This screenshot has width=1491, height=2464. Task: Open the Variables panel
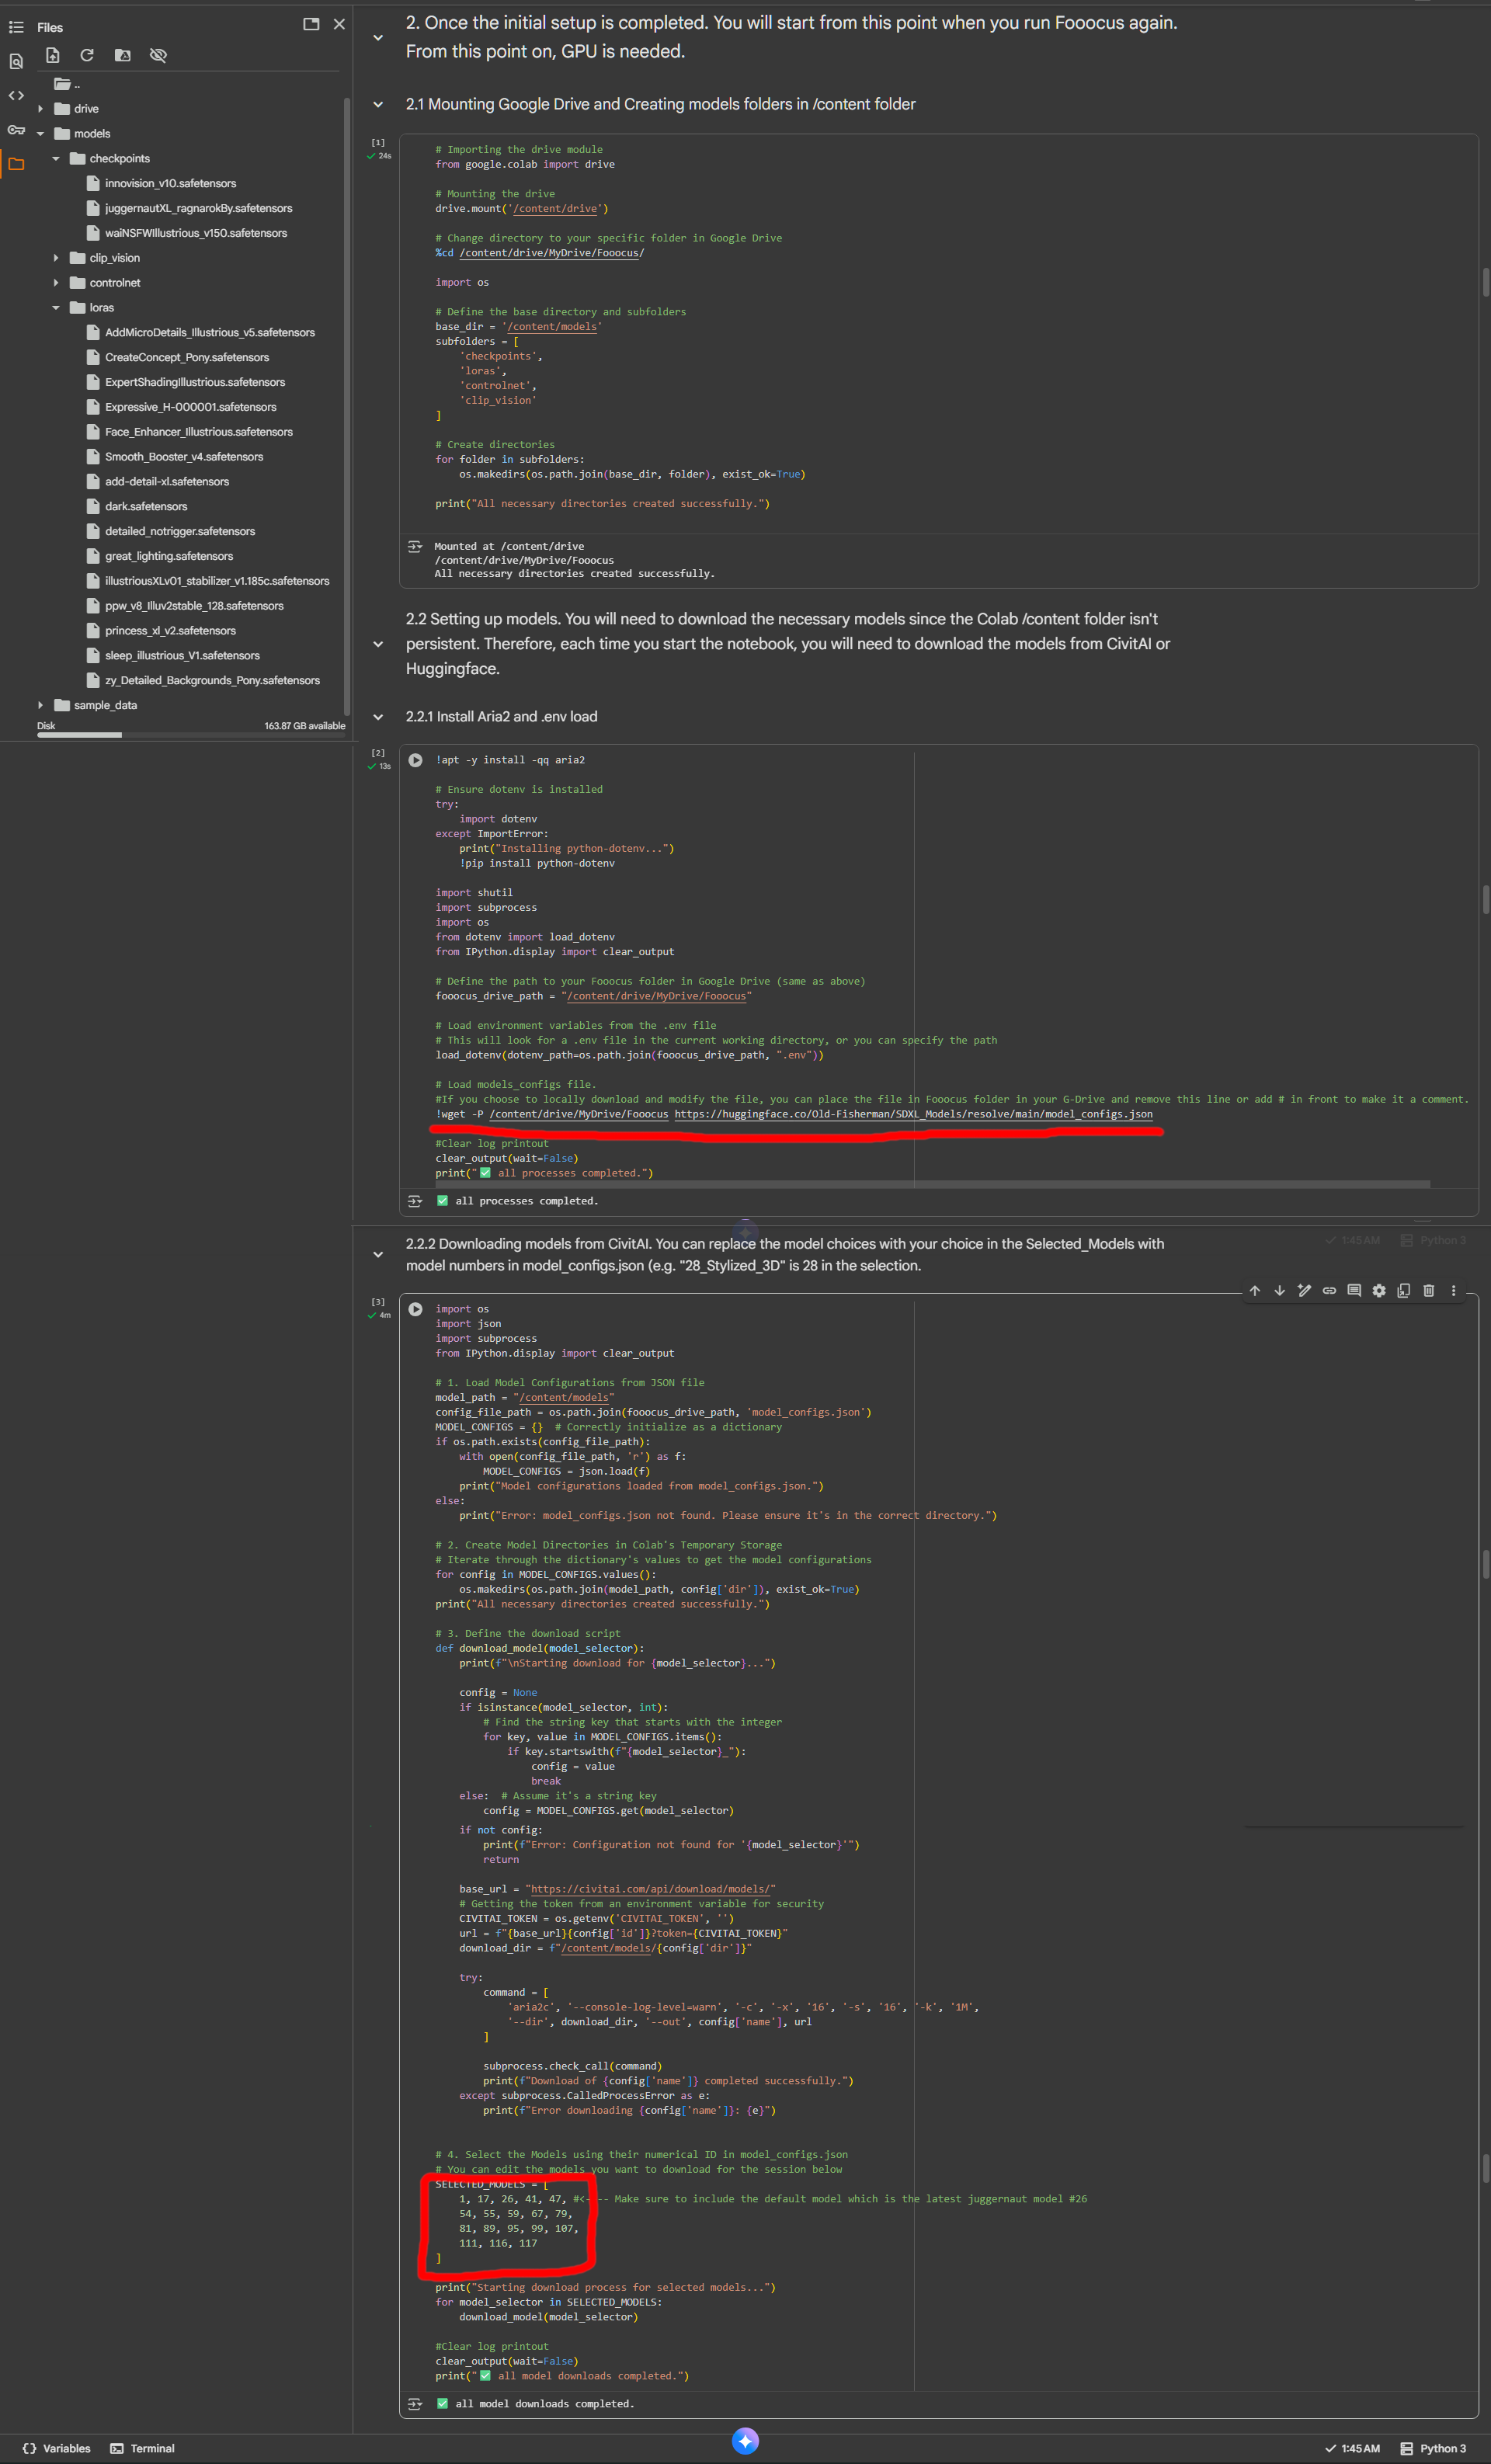pyautogui.click(x=57, y=2448)
